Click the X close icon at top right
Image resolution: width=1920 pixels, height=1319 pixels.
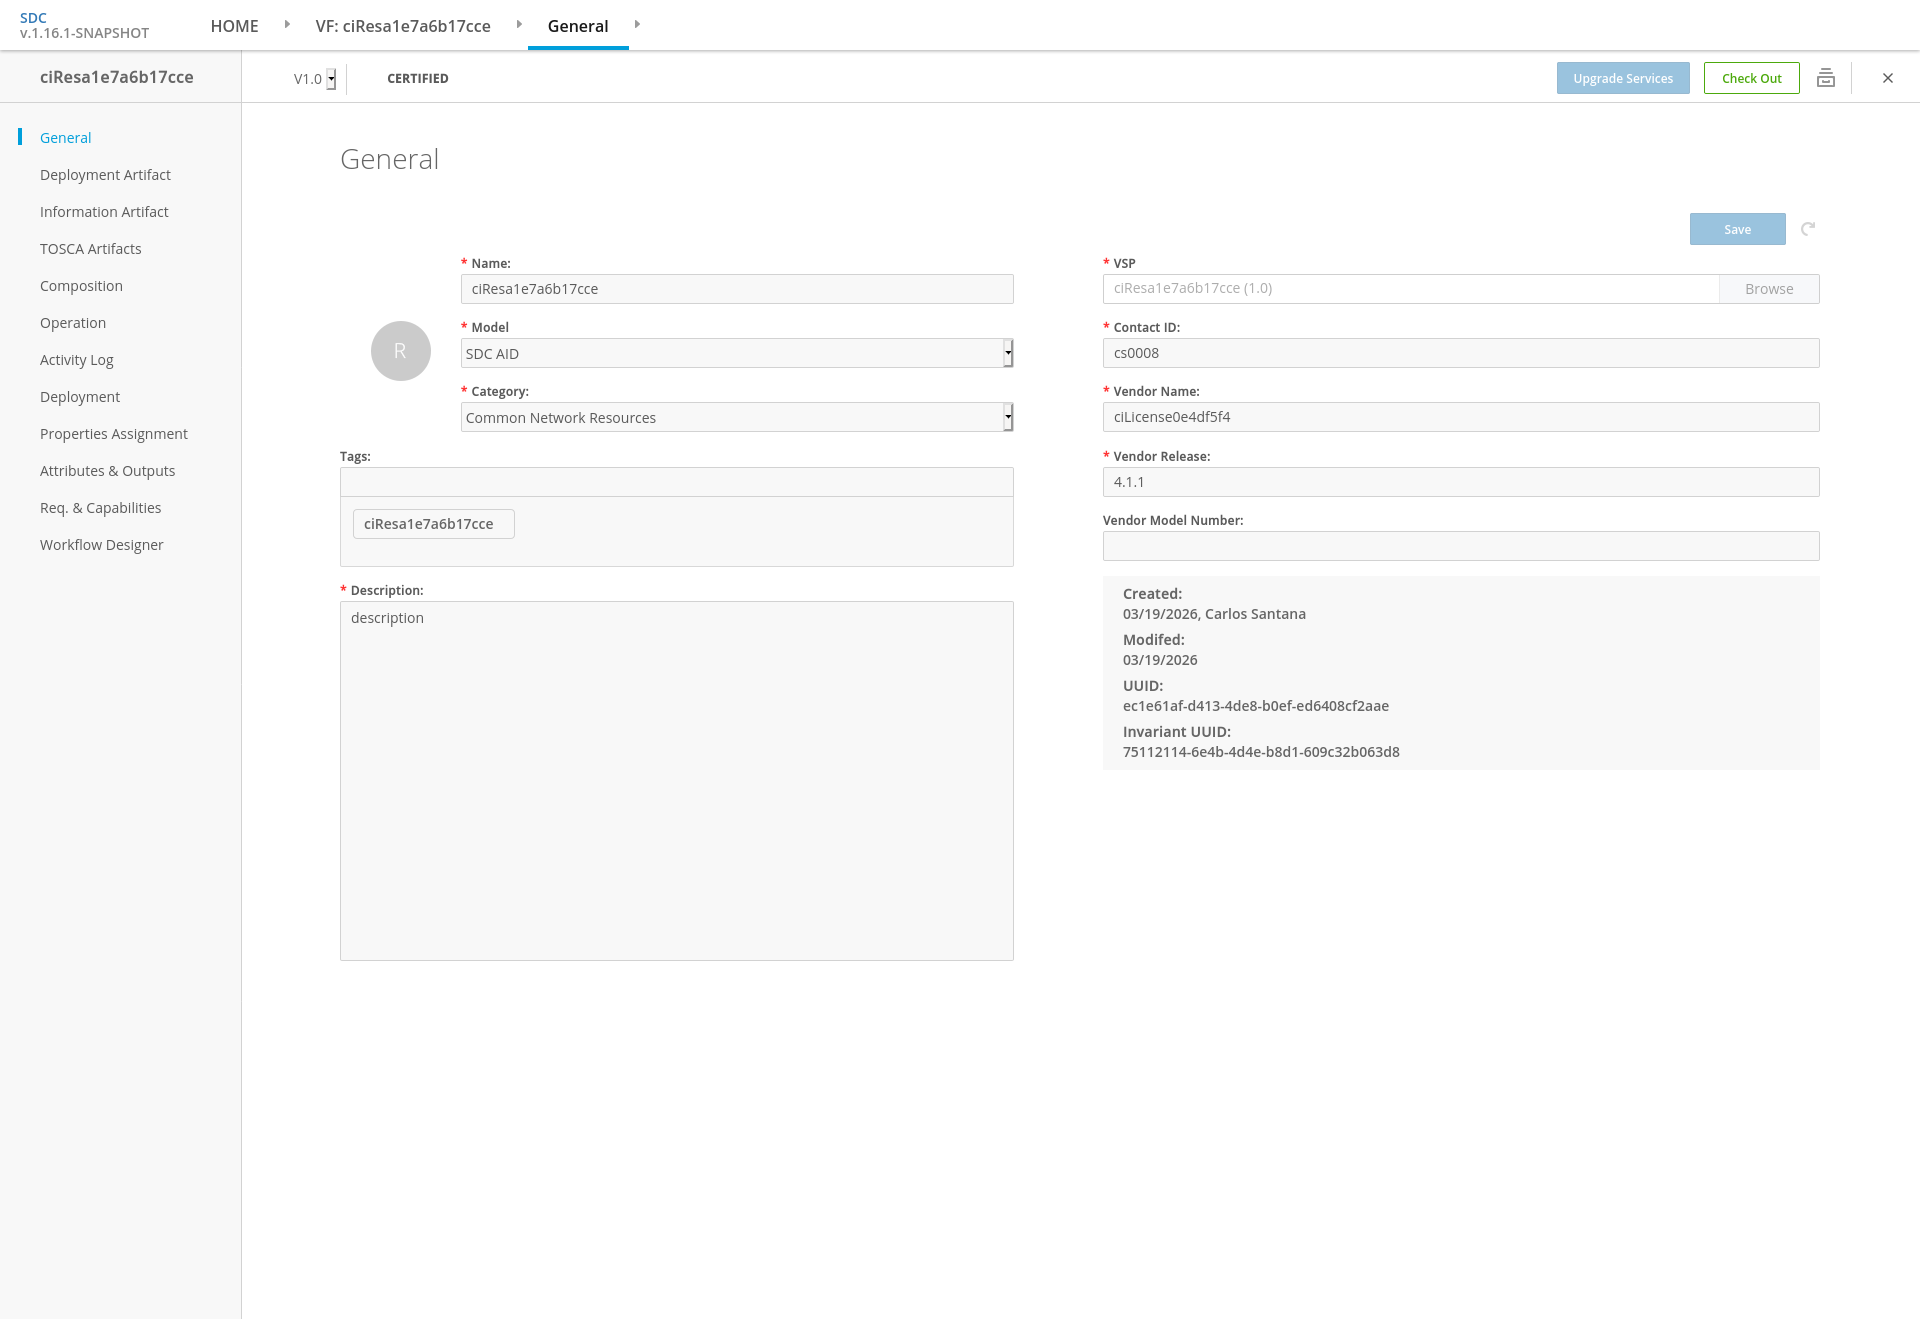tap(1887, 78)
